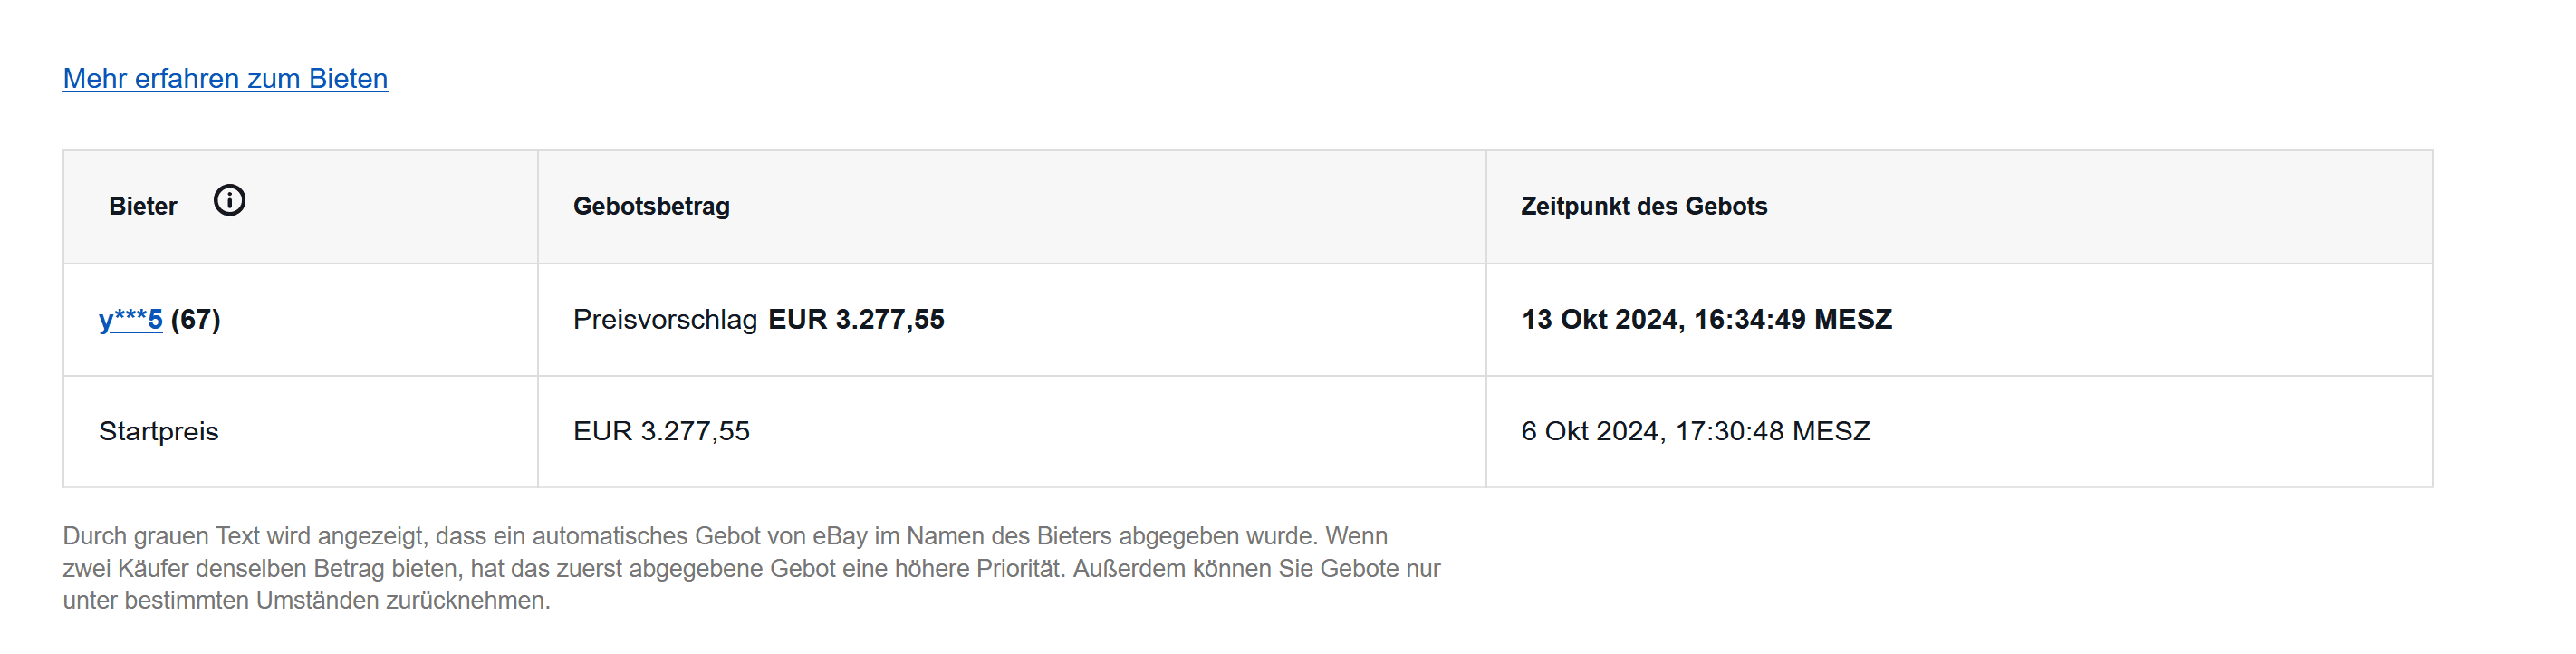The image size is (2576, 654).
Task: Click the grey automatic-bid explanation paragraph
Action: coord(751,568)
